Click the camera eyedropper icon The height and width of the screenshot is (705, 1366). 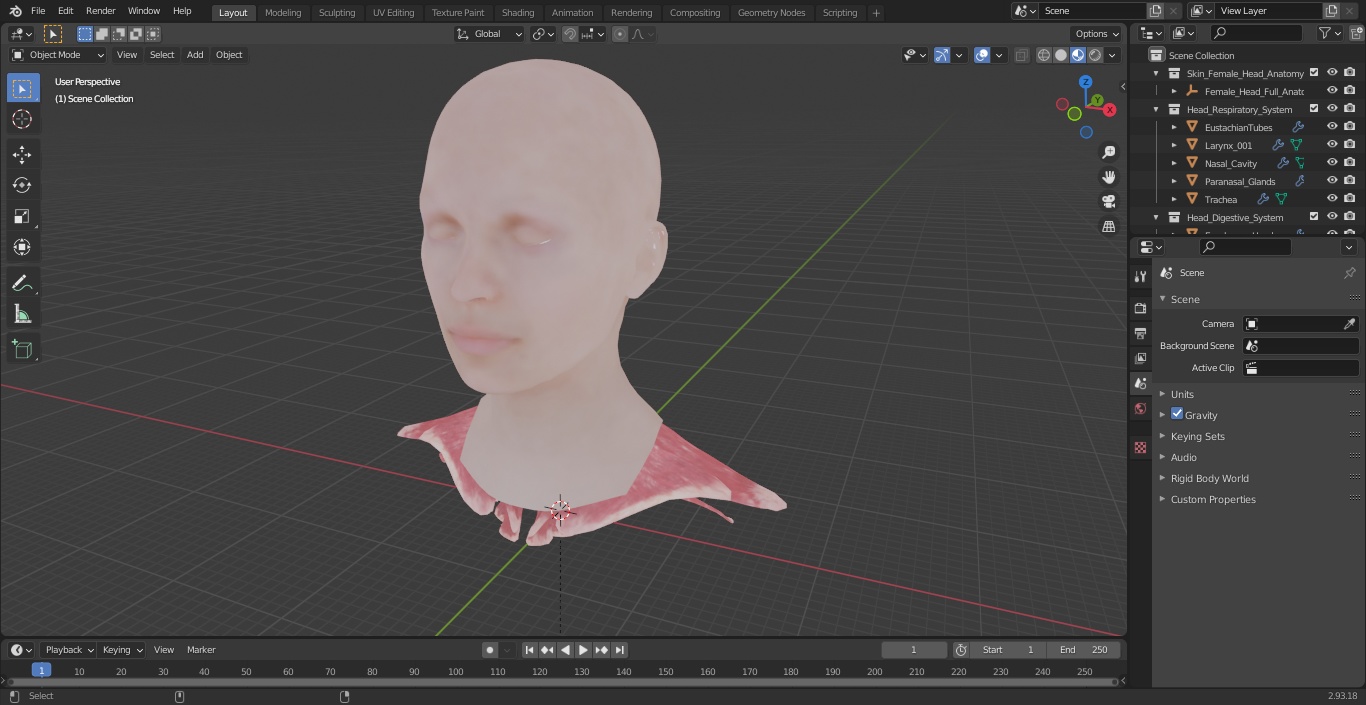tap(1349, 324)
